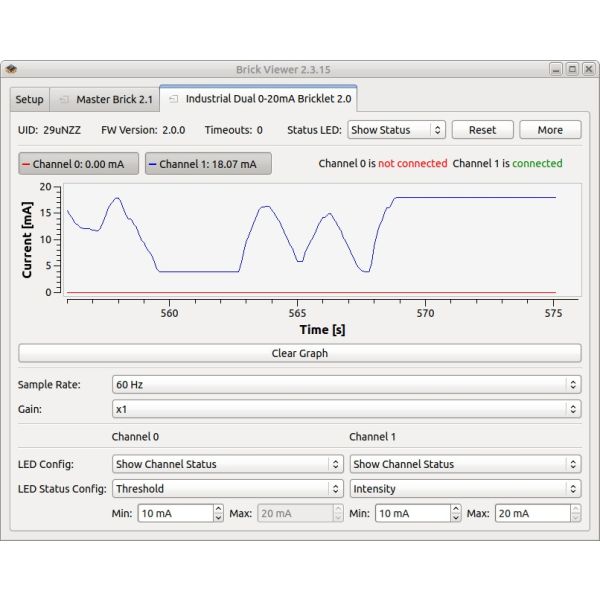Click the 570 label on the time axis

pos(425,313)
